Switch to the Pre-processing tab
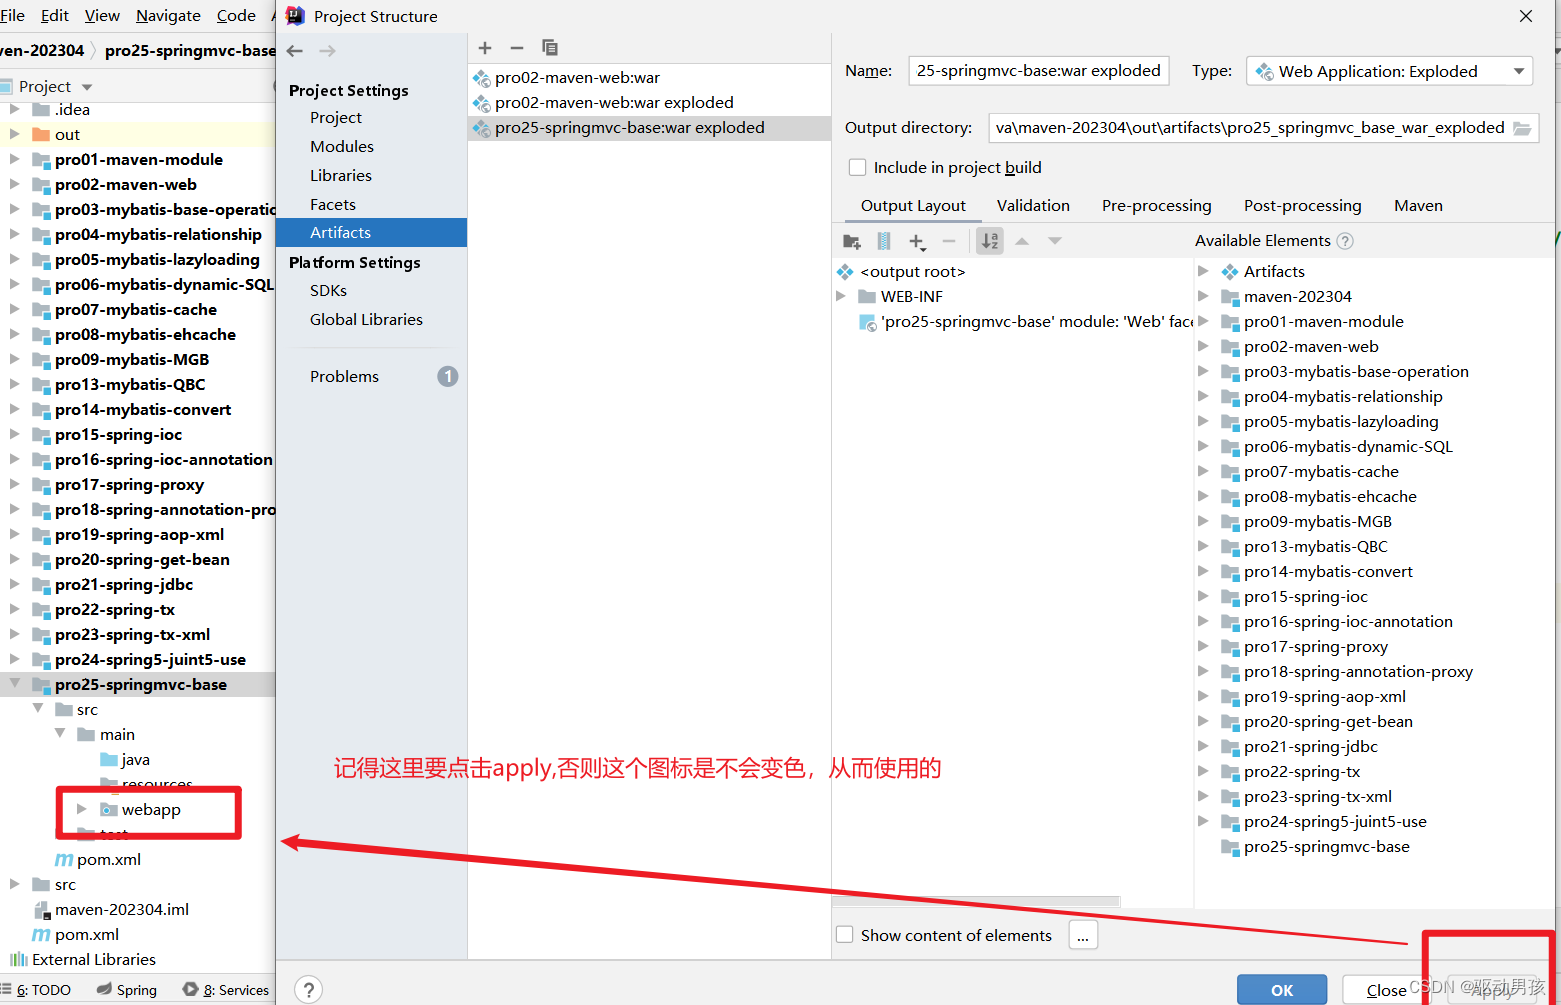Viewport: 1561px width, 1005px height. pyautogui.click(x=1156, y=205)
